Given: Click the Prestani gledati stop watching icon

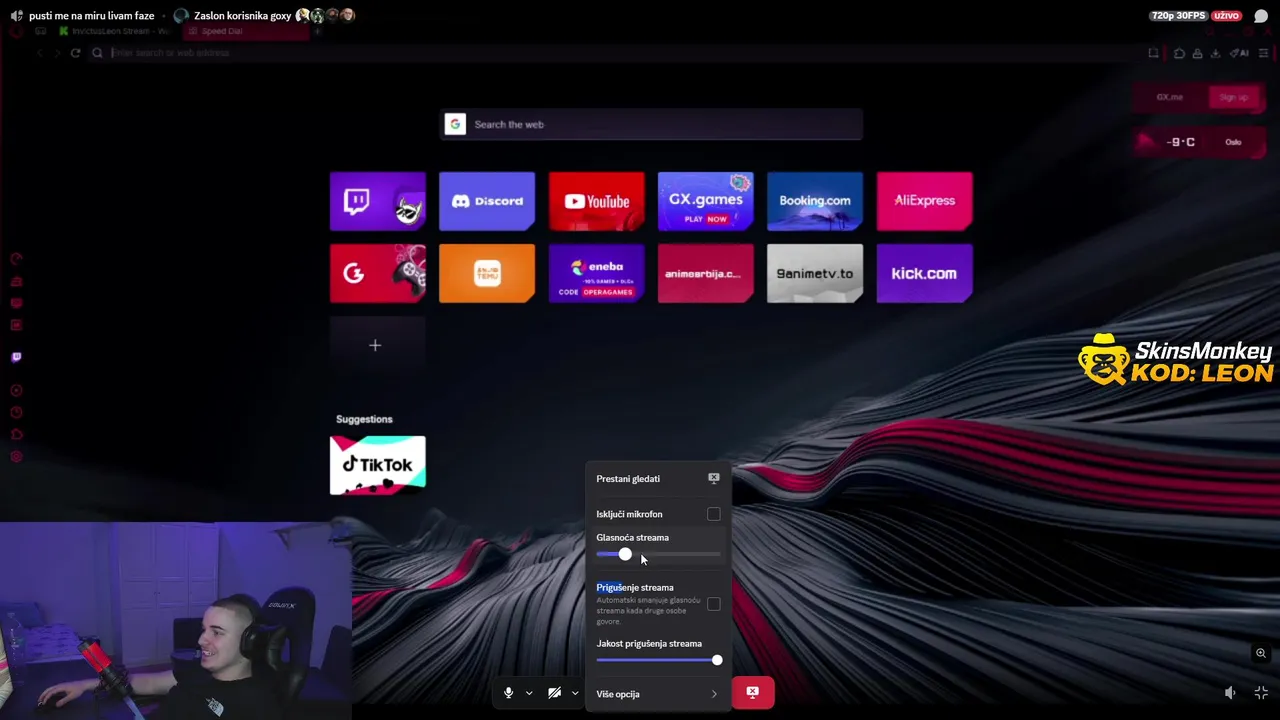Looking at the screenshot, I should tap(714, 478).
